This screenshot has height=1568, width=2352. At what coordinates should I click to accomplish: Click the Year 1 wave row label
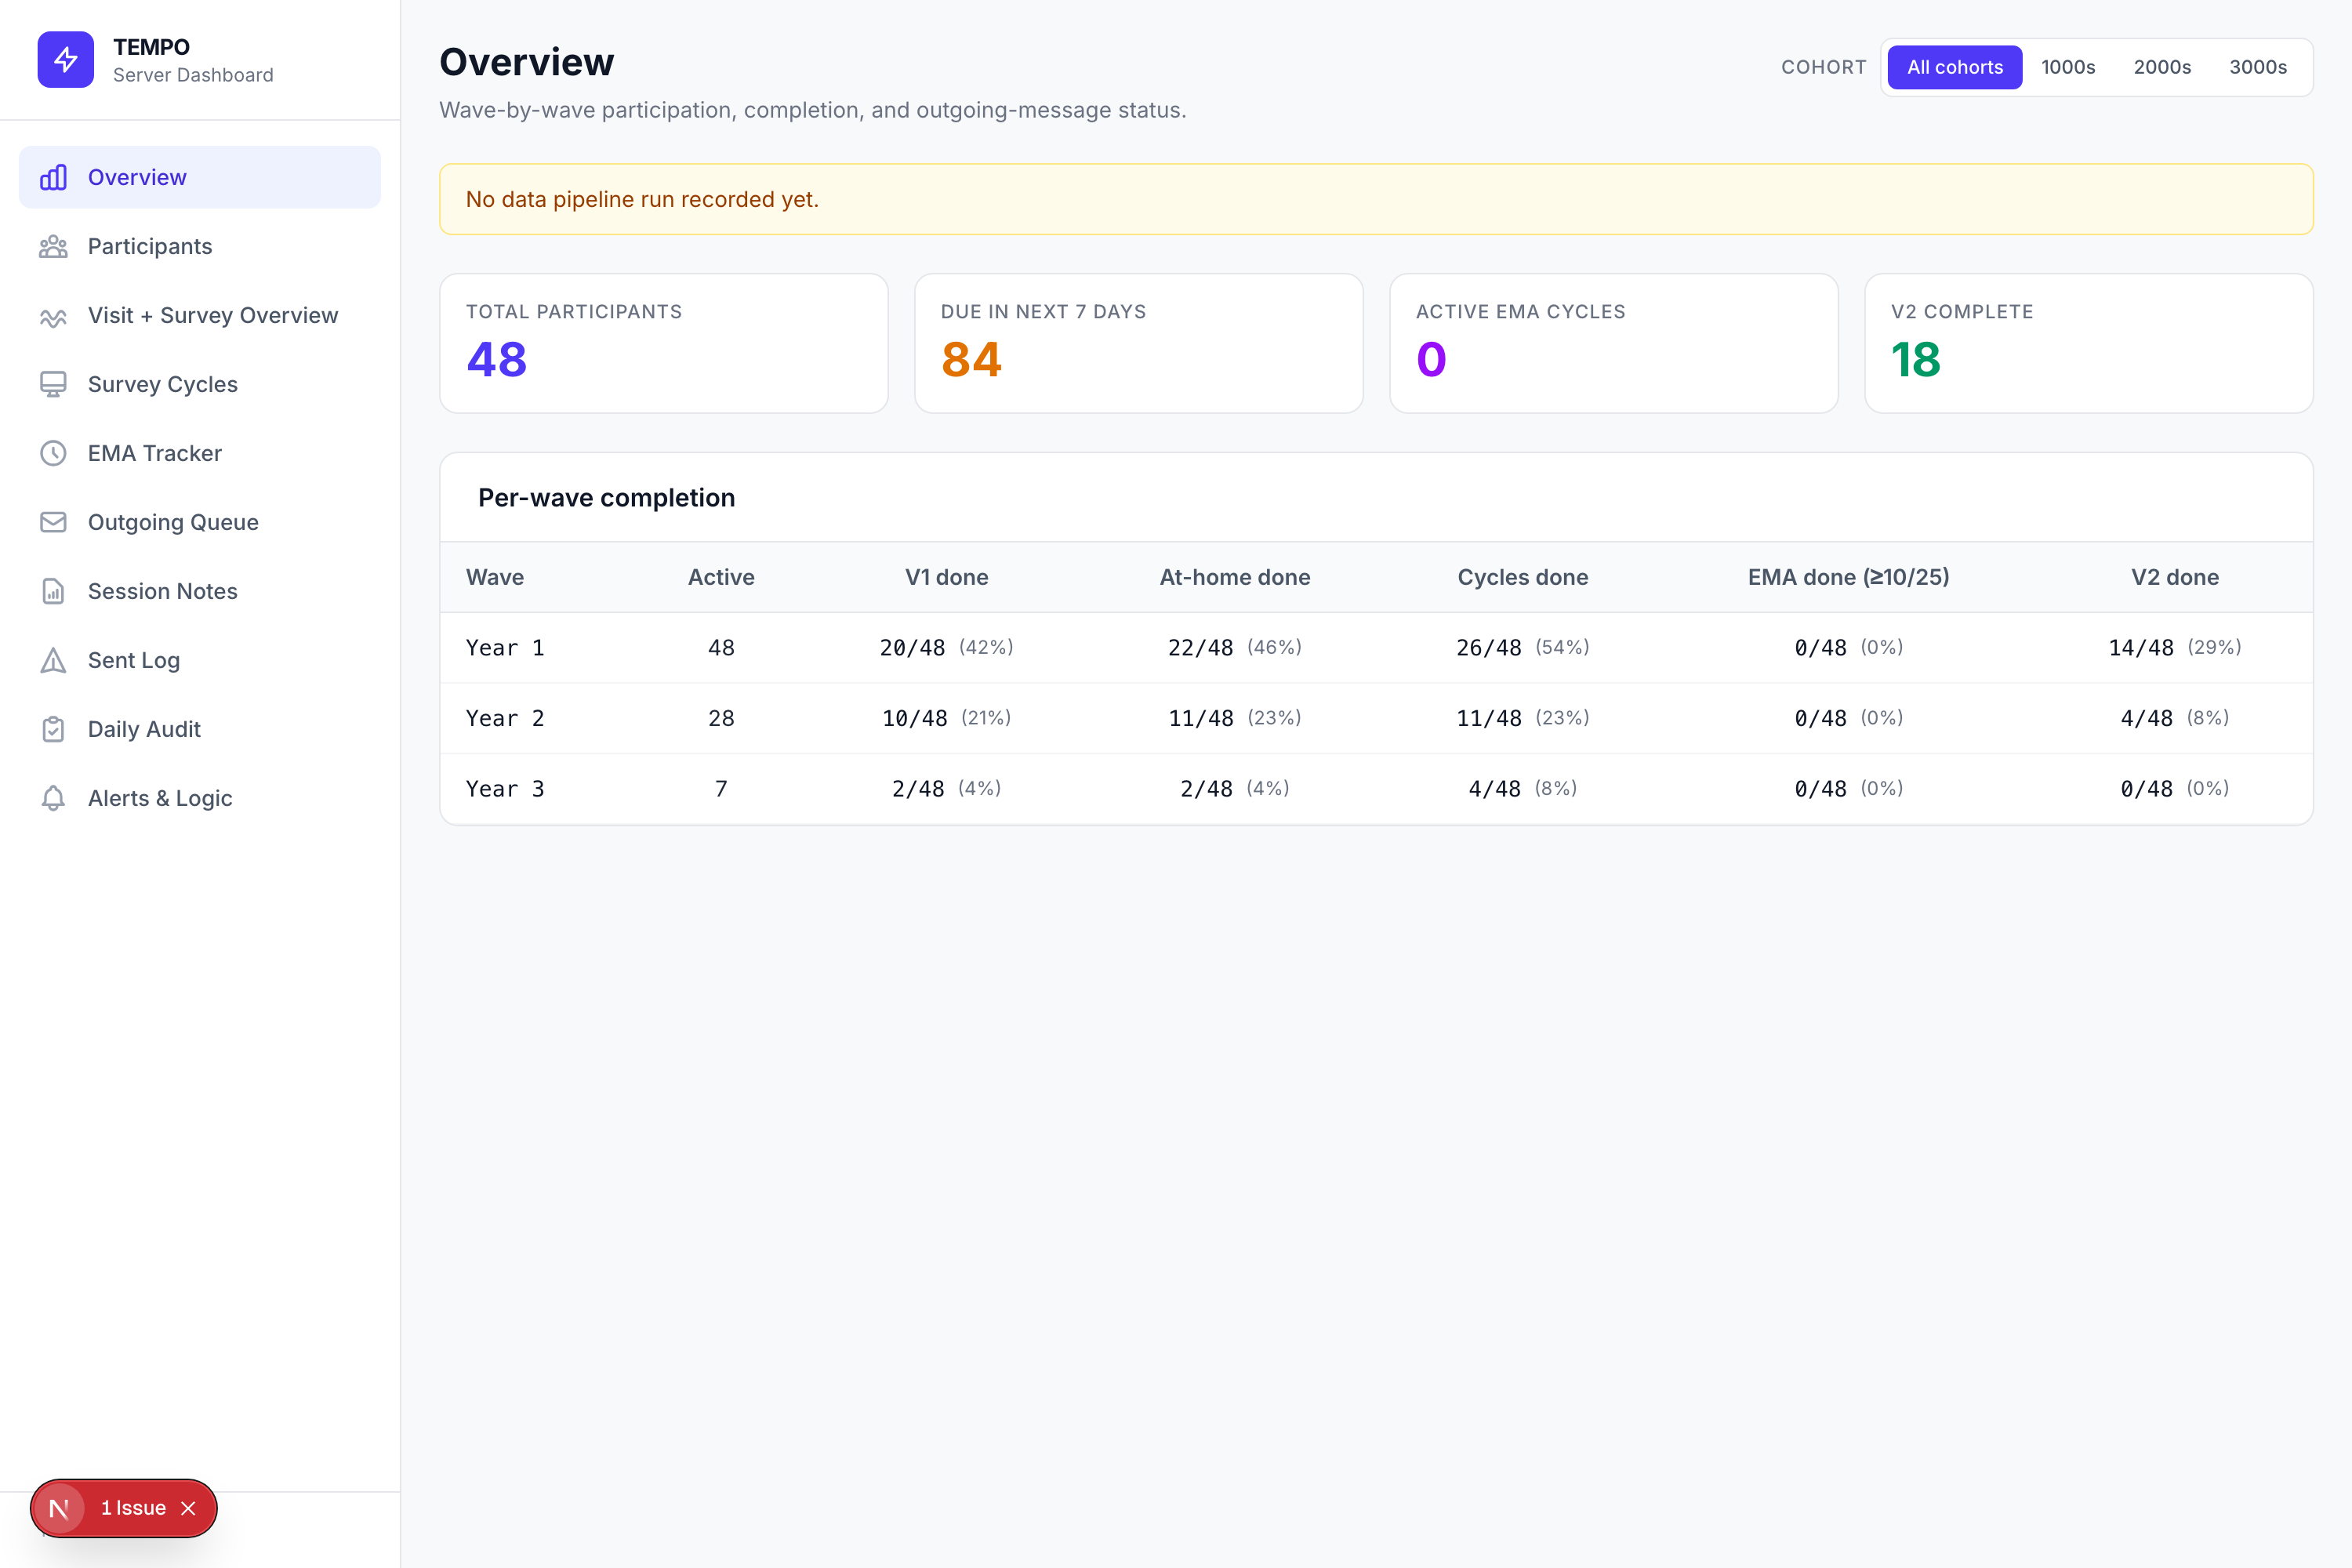click(505, 648)
